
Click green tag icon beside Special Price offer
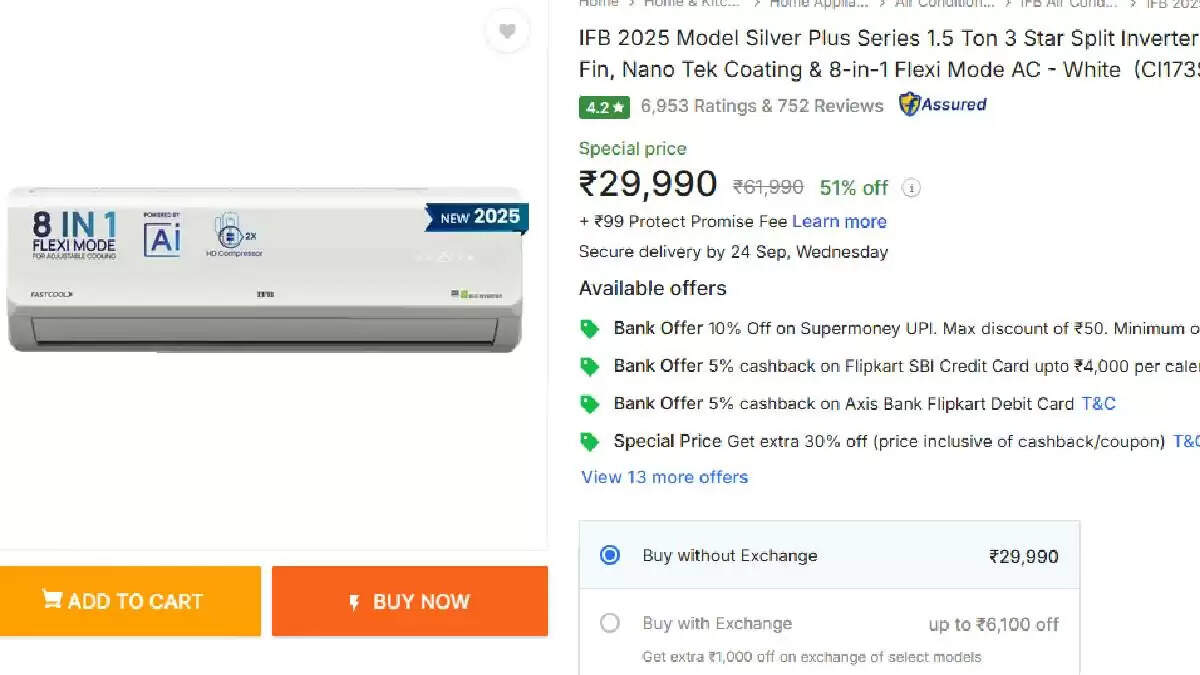click(x=589, y=441)
